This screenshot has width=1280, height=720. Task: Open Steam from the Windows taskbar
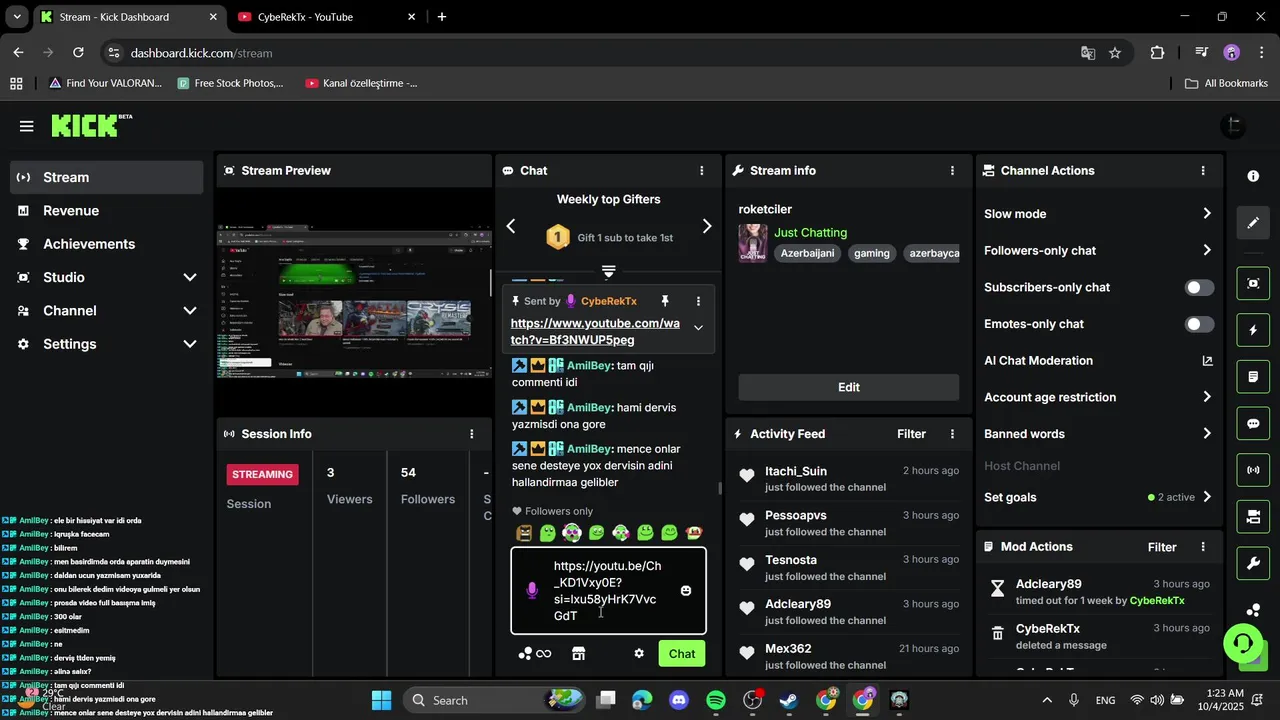coord(790,700)
